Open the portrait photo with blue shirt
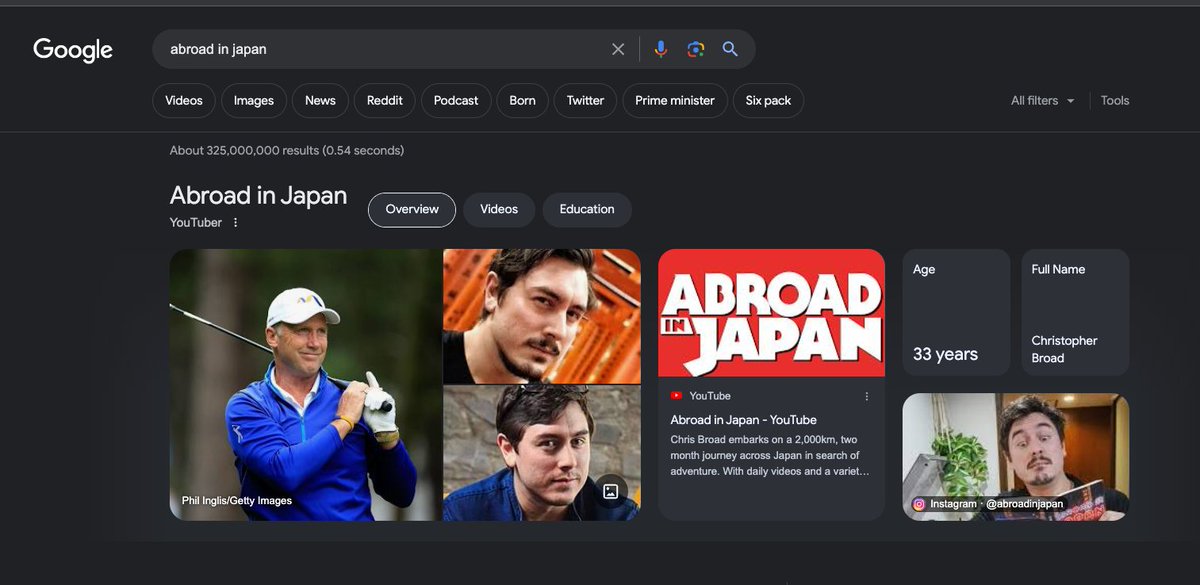This screenshot has height=585, width=1200. (541, 453)
